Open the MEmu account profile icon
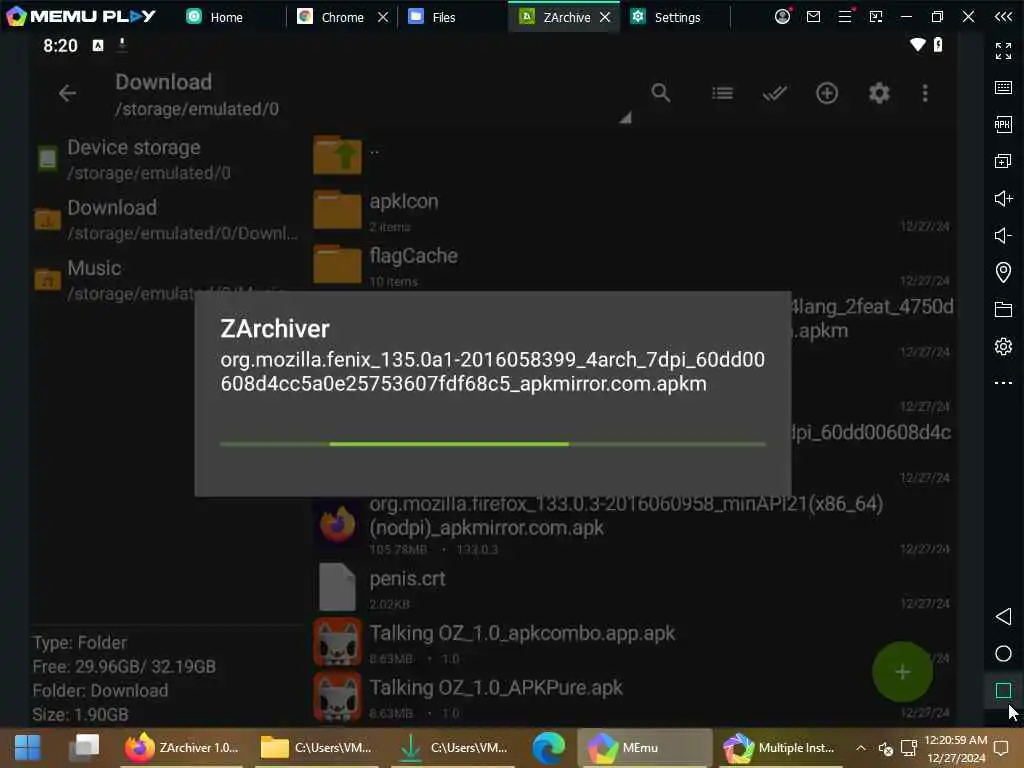Screen dimensions: 1024x768 (782, 16)
